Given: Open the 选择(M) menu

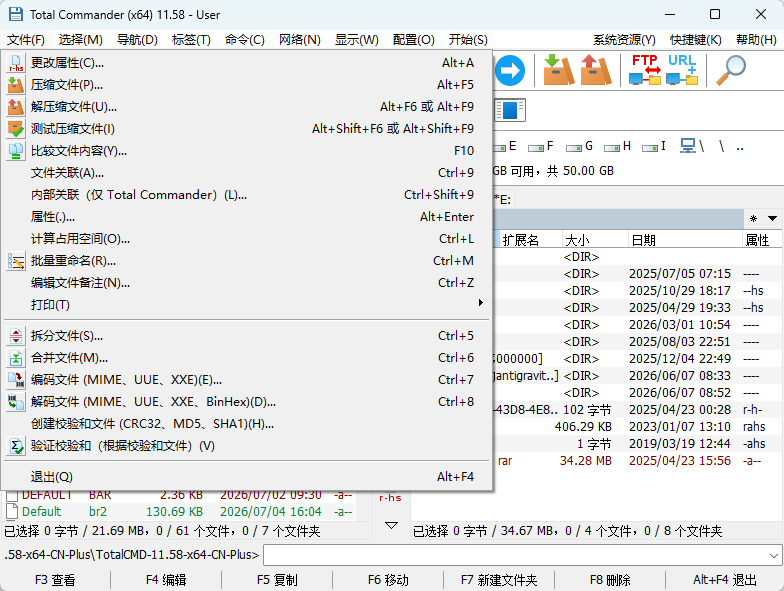Looking at the screenshot, I should click(80, 40).
